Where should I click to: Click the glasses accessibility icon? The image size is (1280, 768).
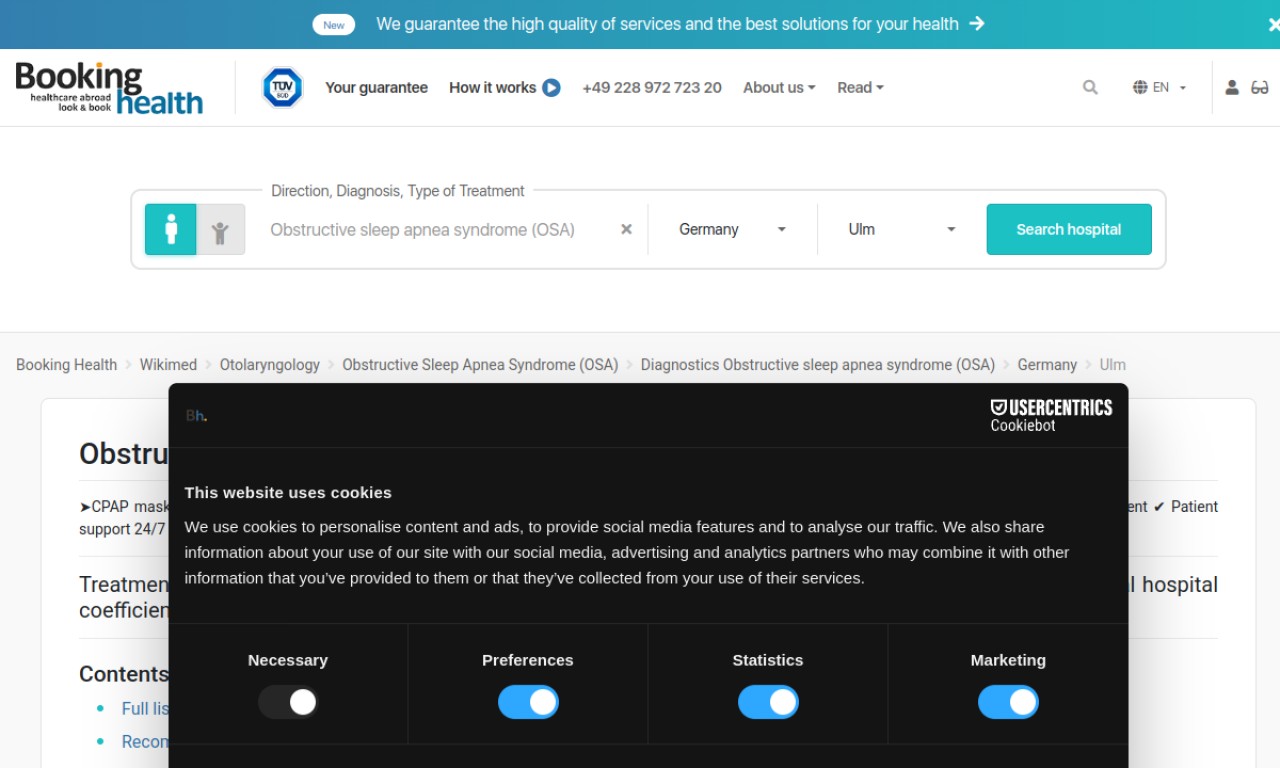(x=1260, y=88)
